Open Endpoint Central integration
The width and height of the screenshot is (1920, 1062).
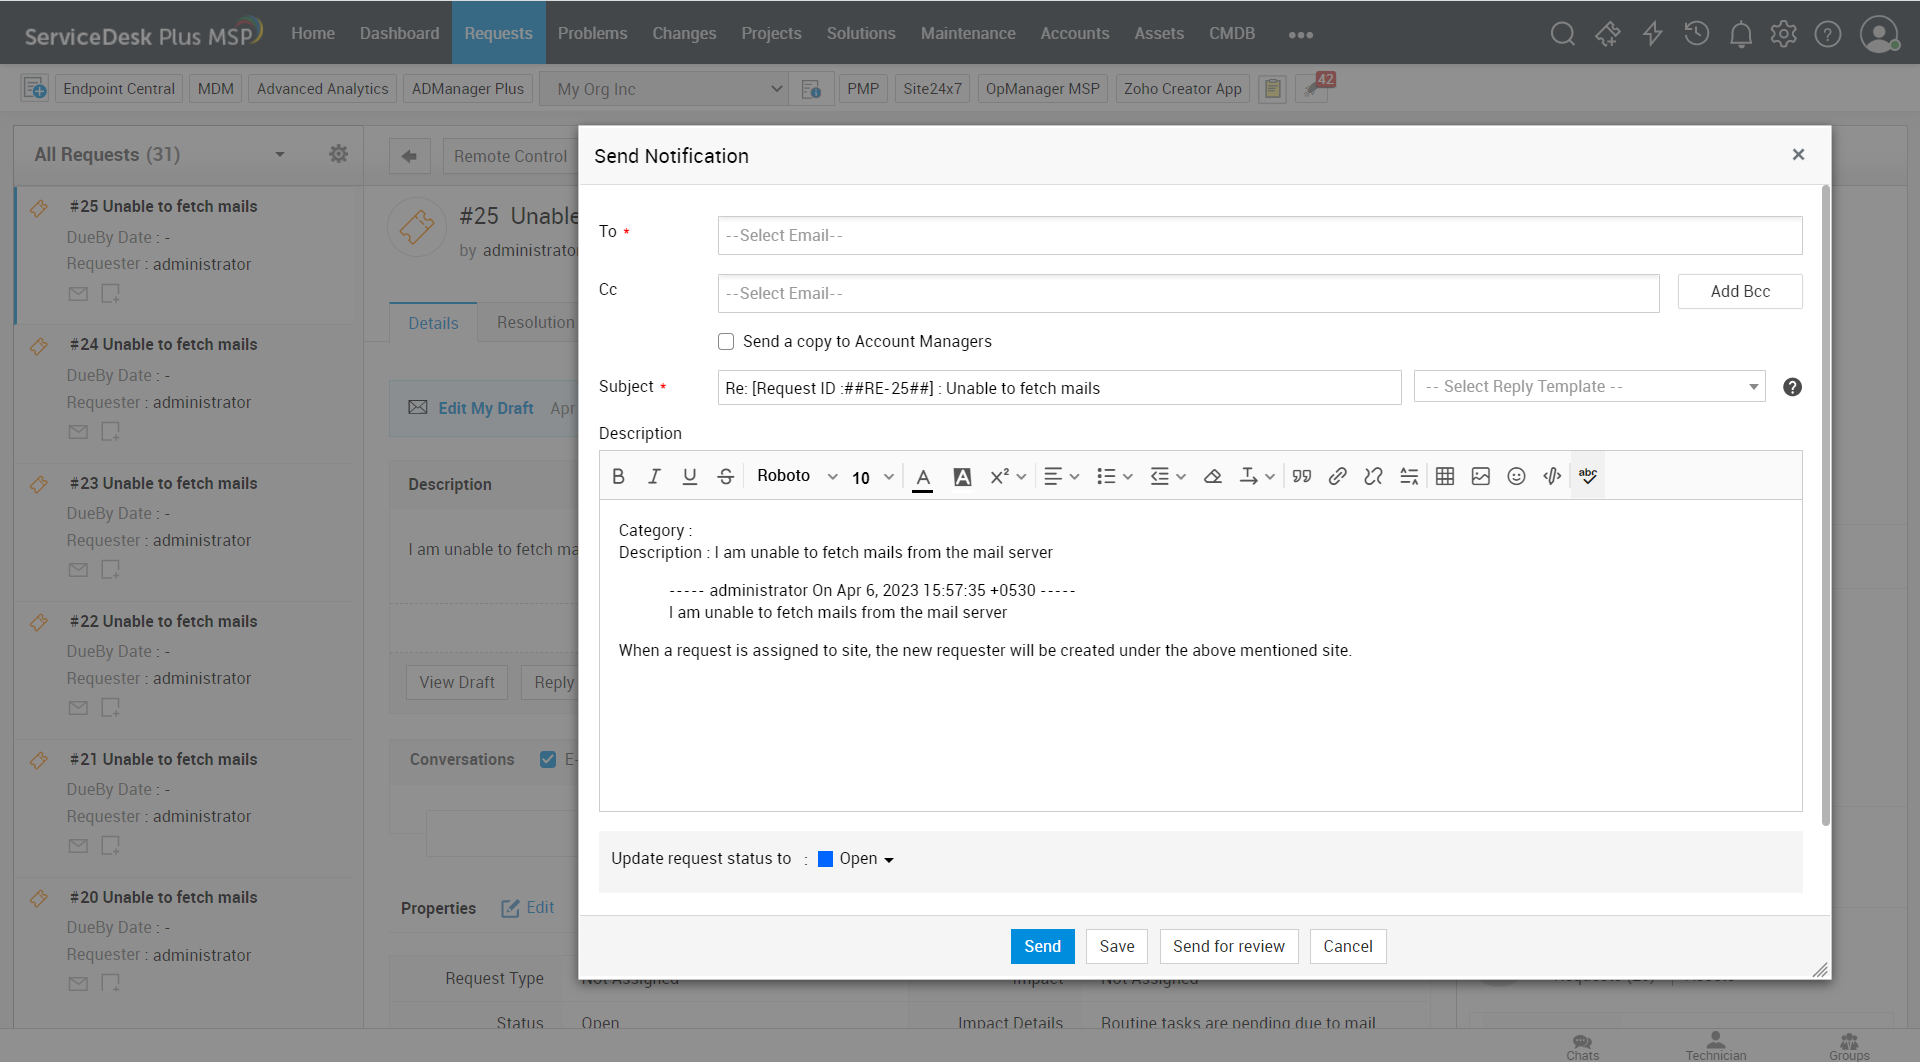(x=119, y=89)
